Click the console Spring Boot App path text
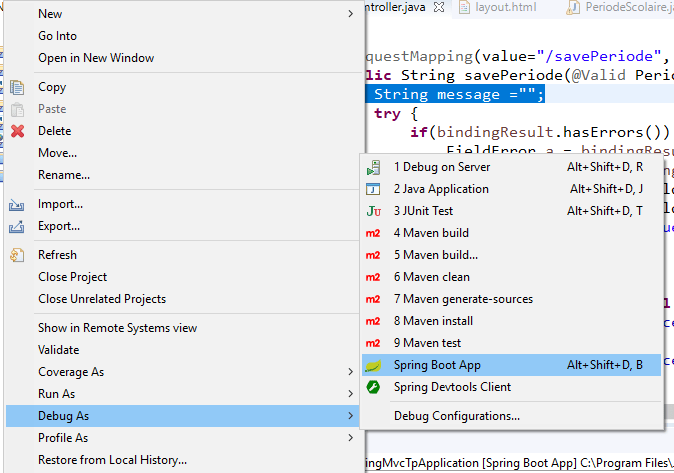Viewport: 674px width, 473px height. (x=519, y=463)
